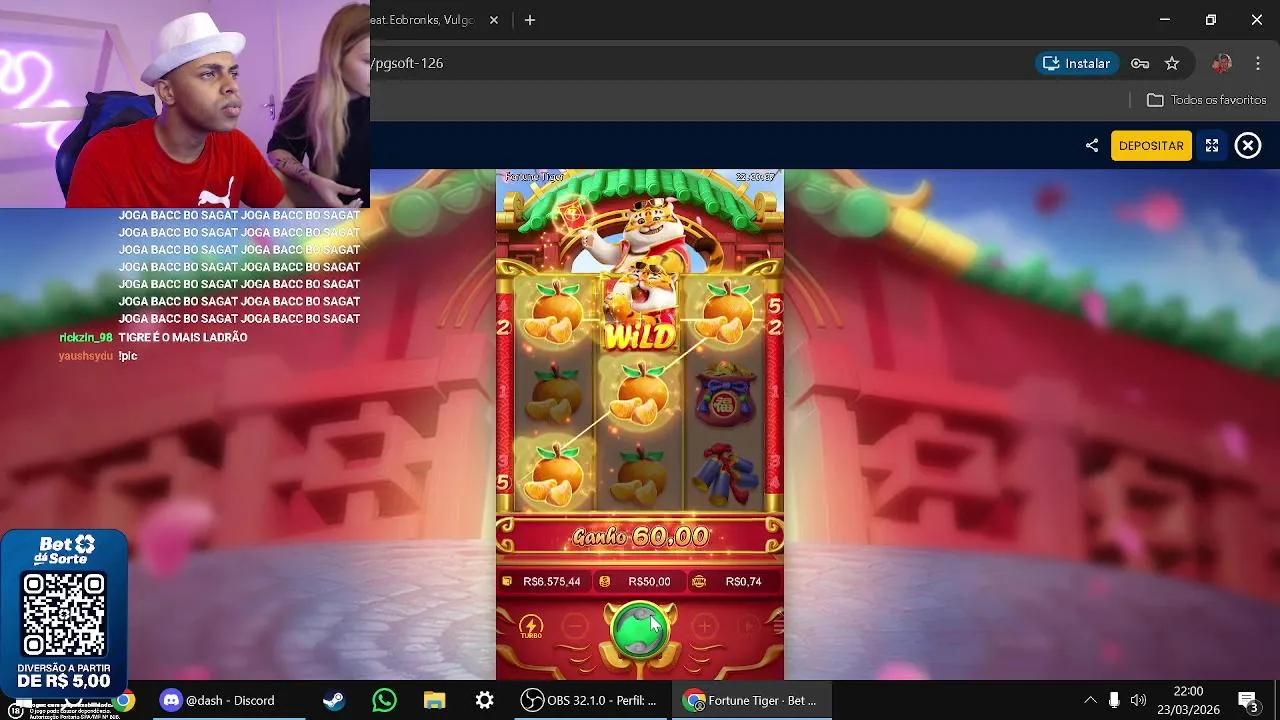Open the Todos os favoritos folder
Screen dimensions: 1280x720
pos(1207,100)
